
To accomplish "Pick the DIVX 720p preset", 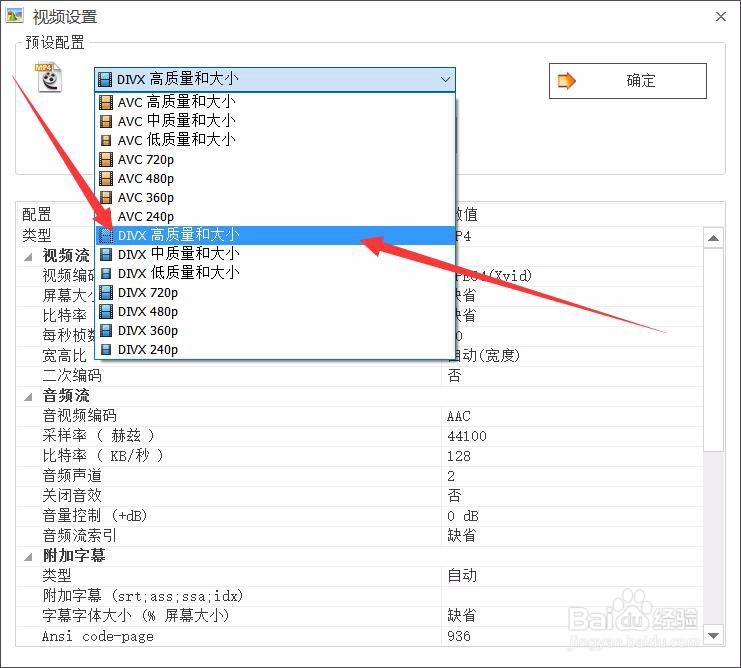I will [275, 292].
